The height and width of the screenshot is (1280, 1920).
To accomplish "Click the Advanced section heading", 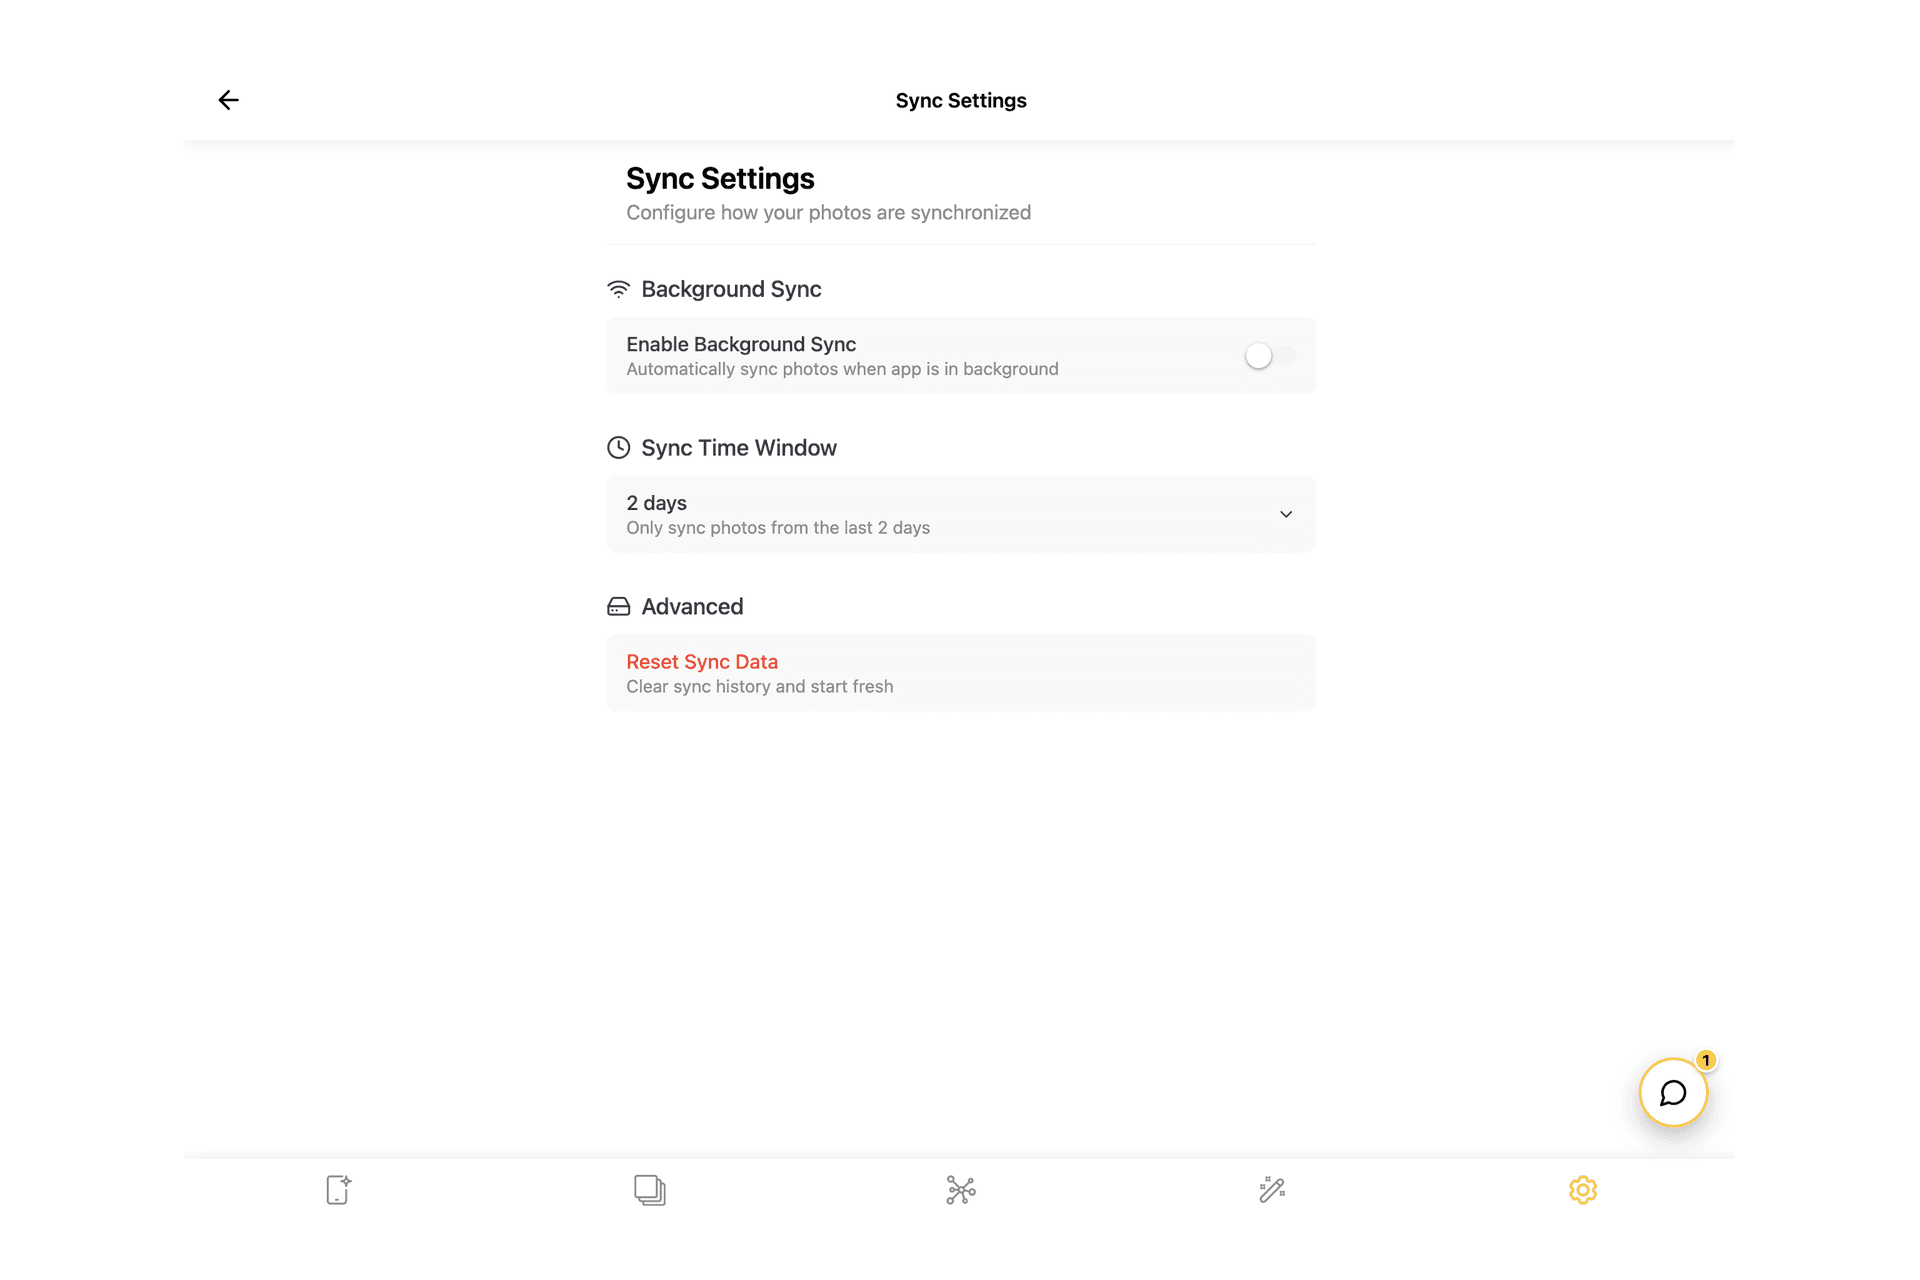I will 692,607.
